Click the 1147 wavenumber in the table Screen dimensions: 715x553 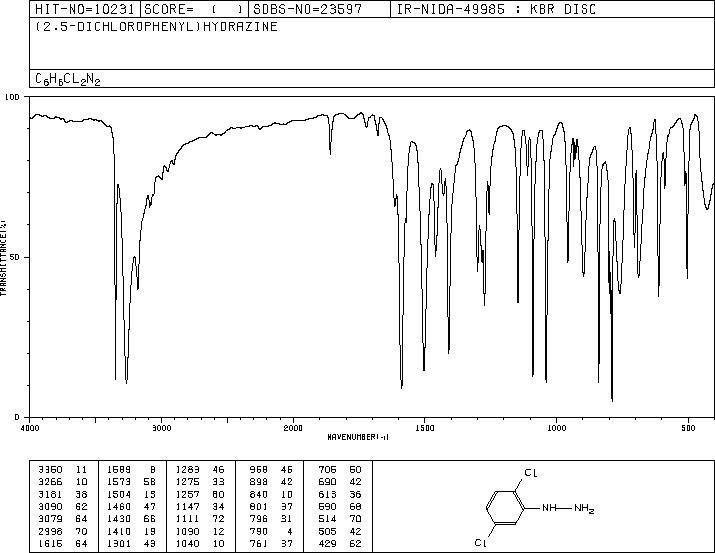[x=187, y=506]
